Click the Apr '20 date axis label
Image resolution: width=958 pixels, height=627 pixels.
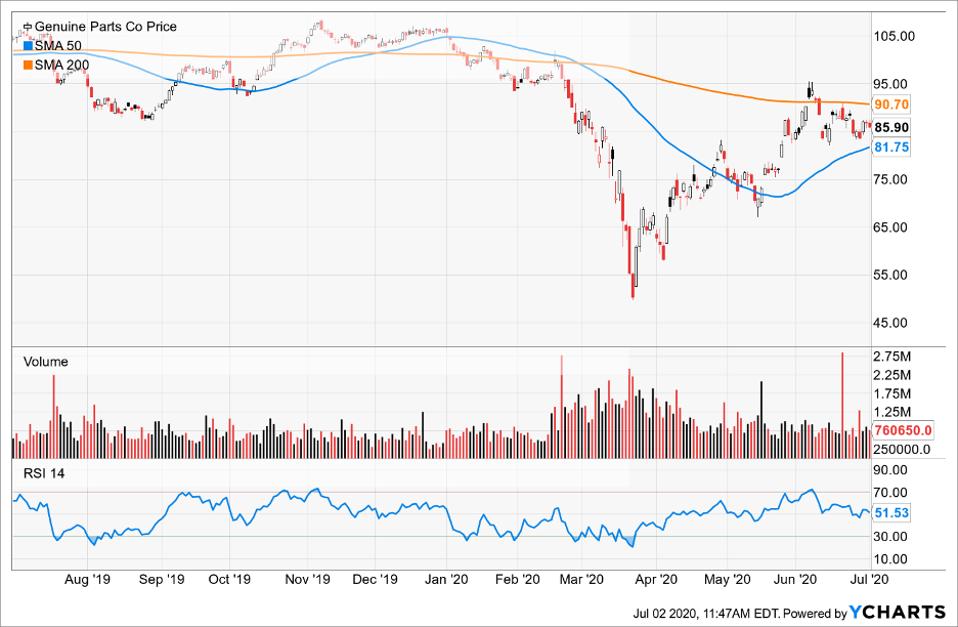656,579
